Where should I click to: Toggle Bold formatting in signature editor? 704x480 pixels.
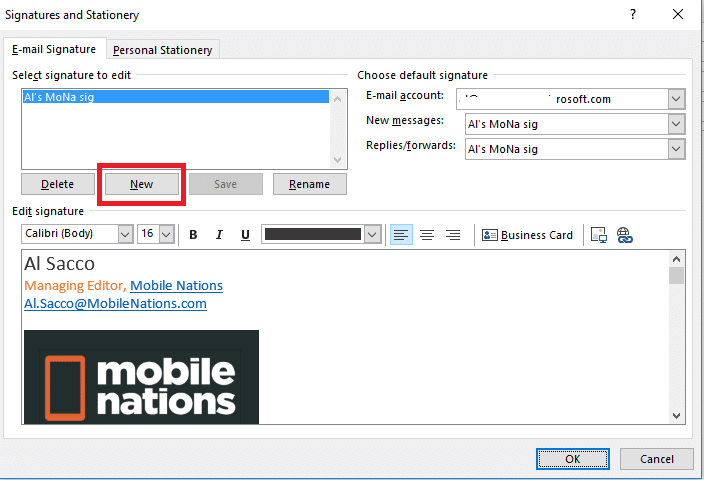(193, 235)
